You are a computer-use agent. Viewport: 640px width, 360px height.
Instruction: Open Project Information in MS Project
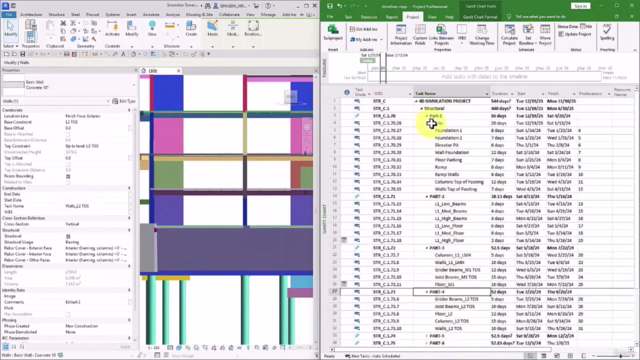[401, 35]
